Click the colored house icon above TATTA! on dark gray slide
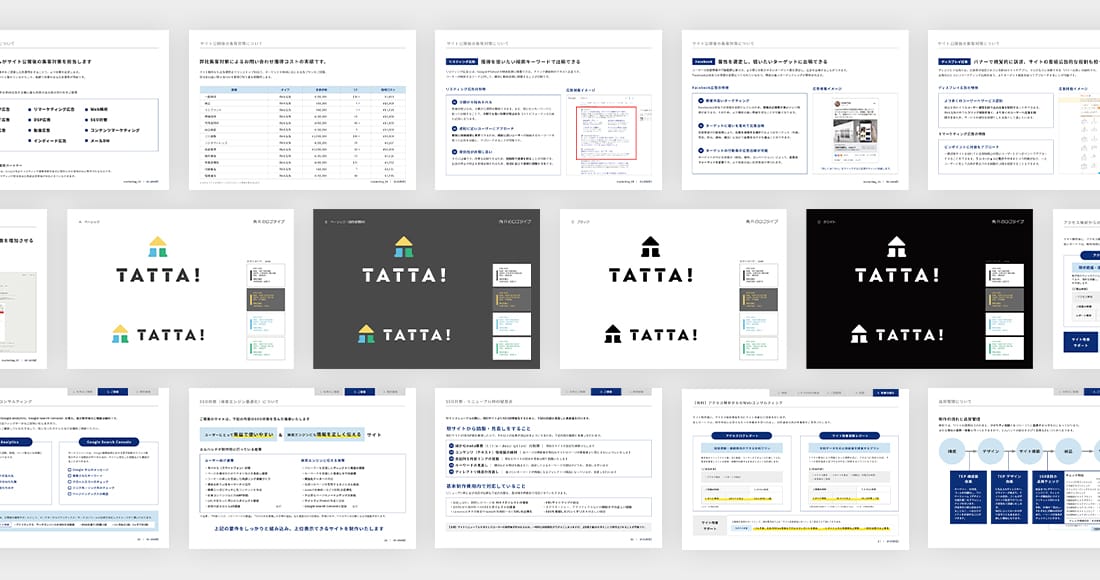Viewport: 1100px width, 580px height. (404, 247)
